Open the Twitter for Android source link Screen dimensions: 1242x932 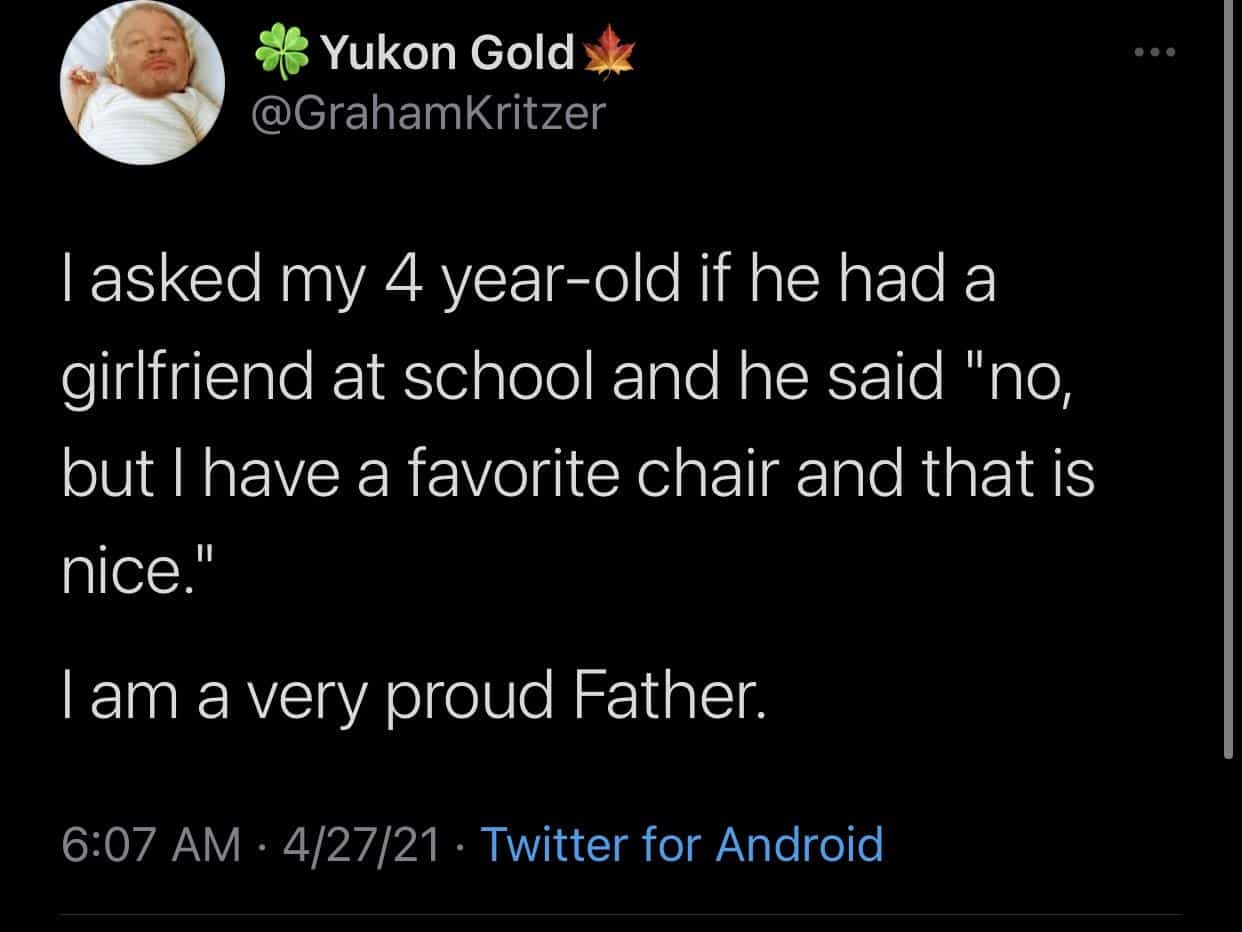click(682, 845)
